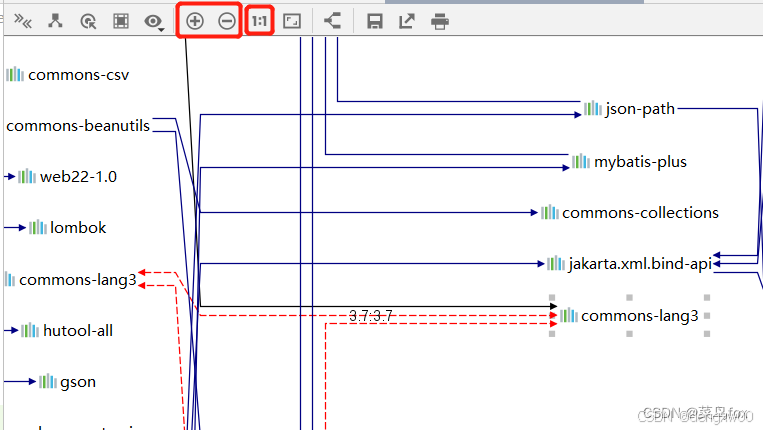
Task: Zoom in with the plus icon
Action: point(195,21)
